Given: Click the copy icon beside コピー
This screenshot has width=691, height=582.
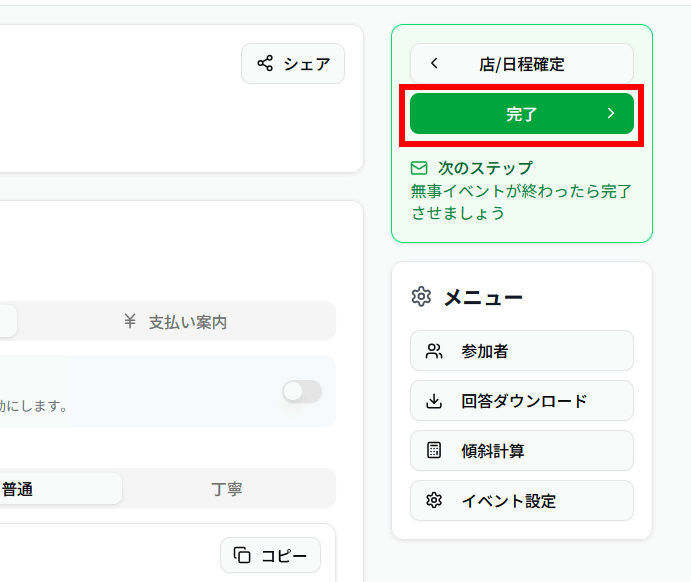Looking at the screenshot, I should pos(242,555).
